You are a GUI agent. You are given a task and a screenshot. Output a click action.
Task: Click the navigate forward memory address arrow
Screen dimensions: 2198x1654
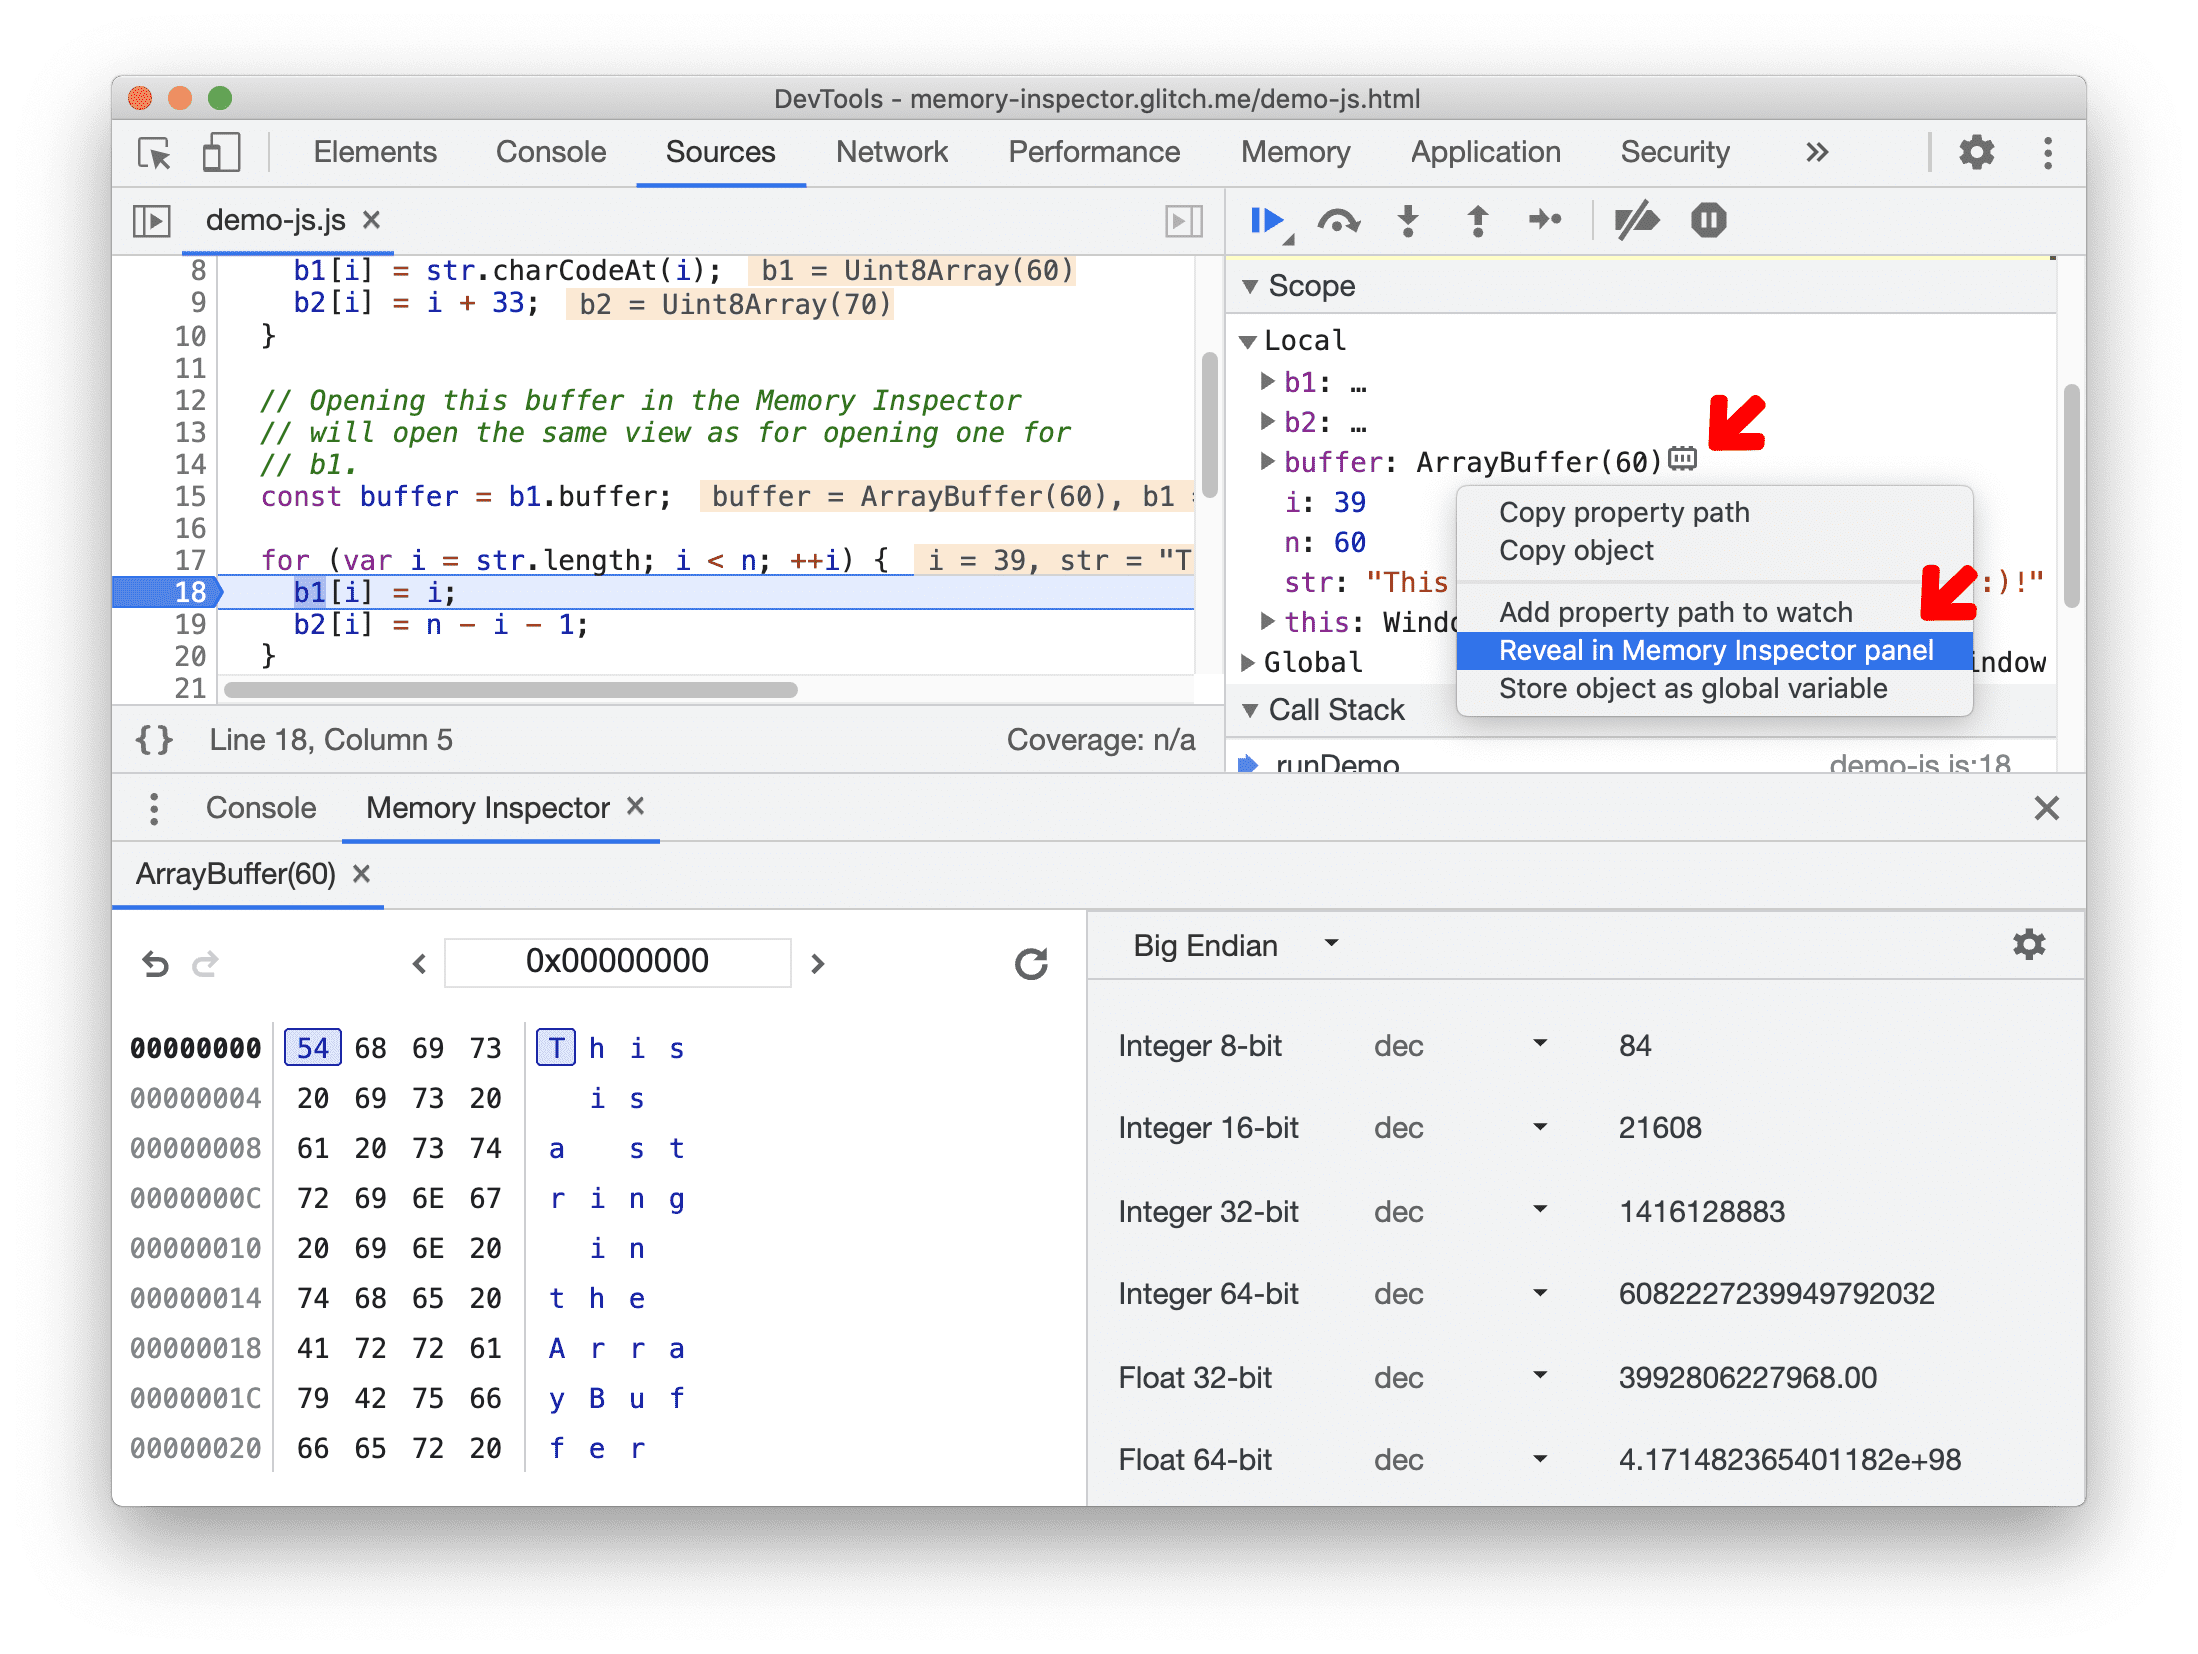click(820, 963)
